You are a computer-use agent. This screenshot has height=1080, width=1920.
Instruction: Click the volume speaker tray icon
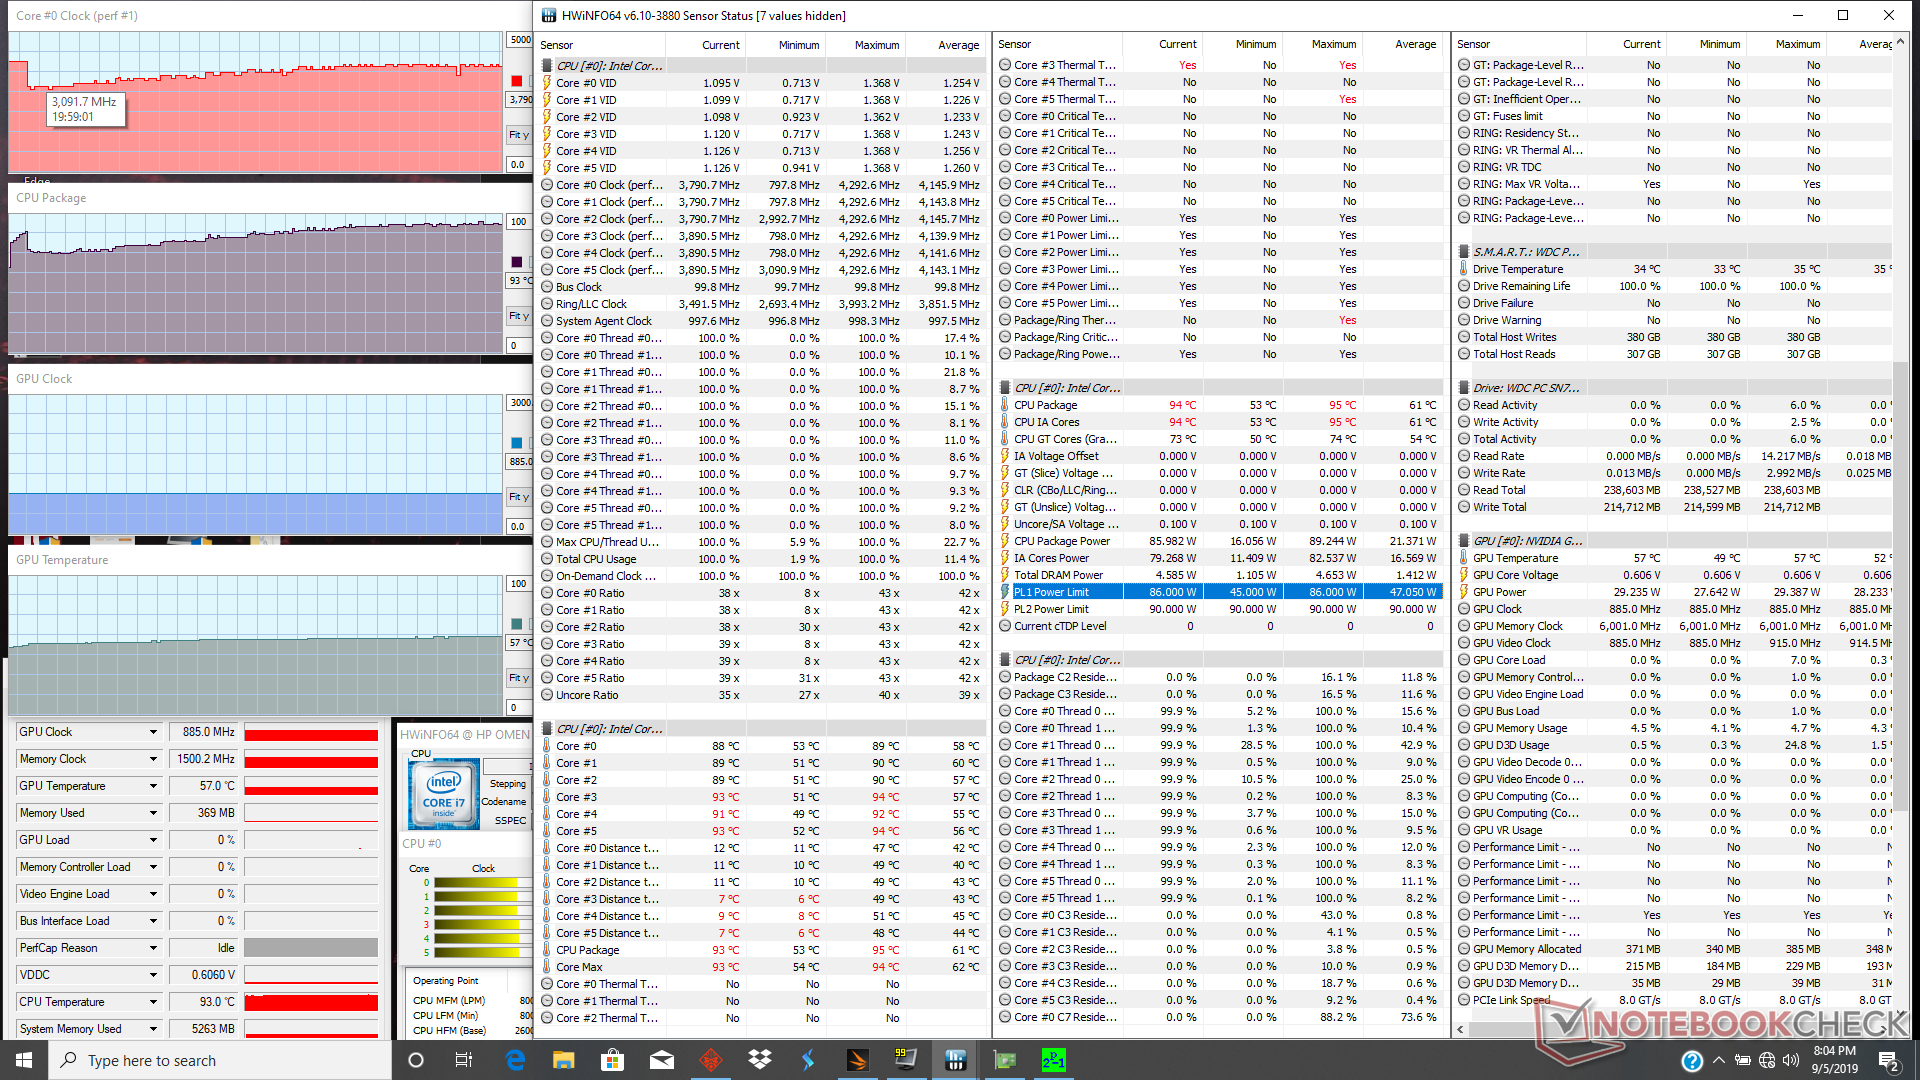(x=1790, y=1060)
